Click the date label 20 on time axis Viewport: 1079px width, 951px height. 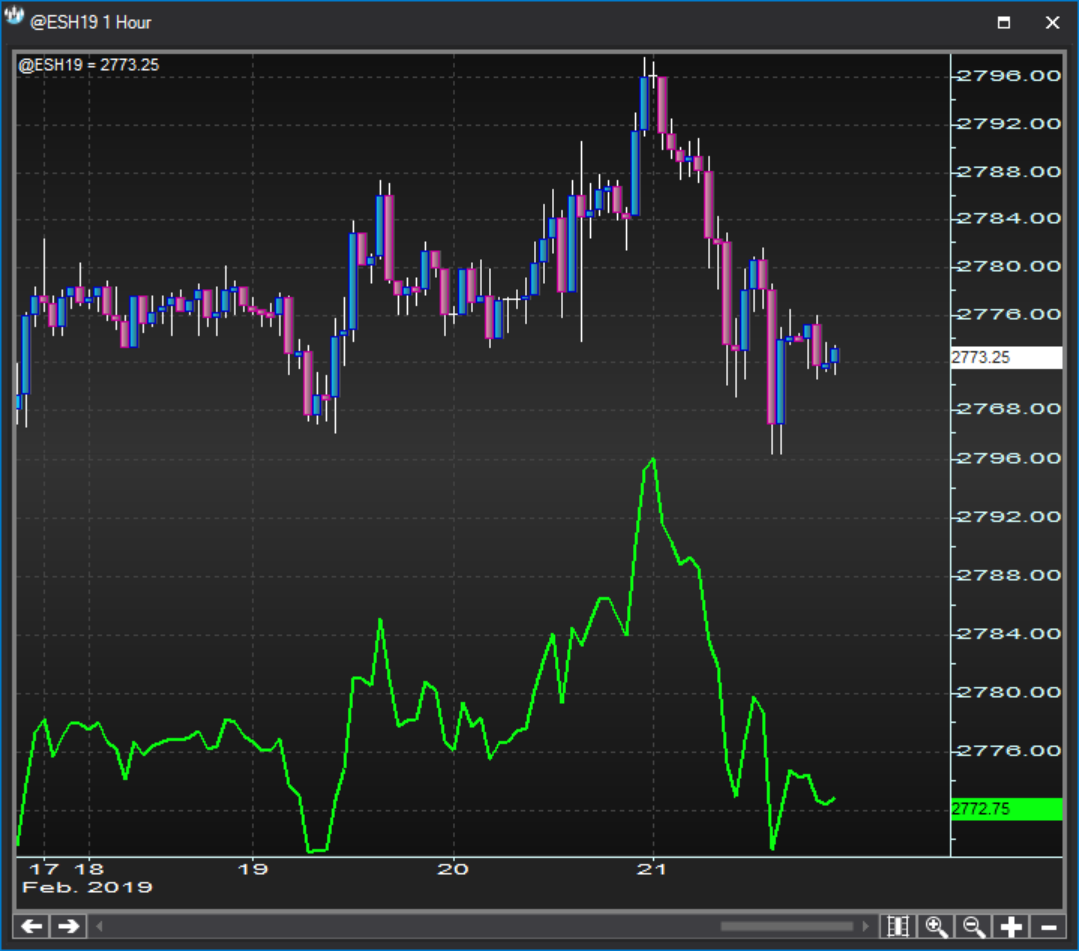click(x=453, y=869)
